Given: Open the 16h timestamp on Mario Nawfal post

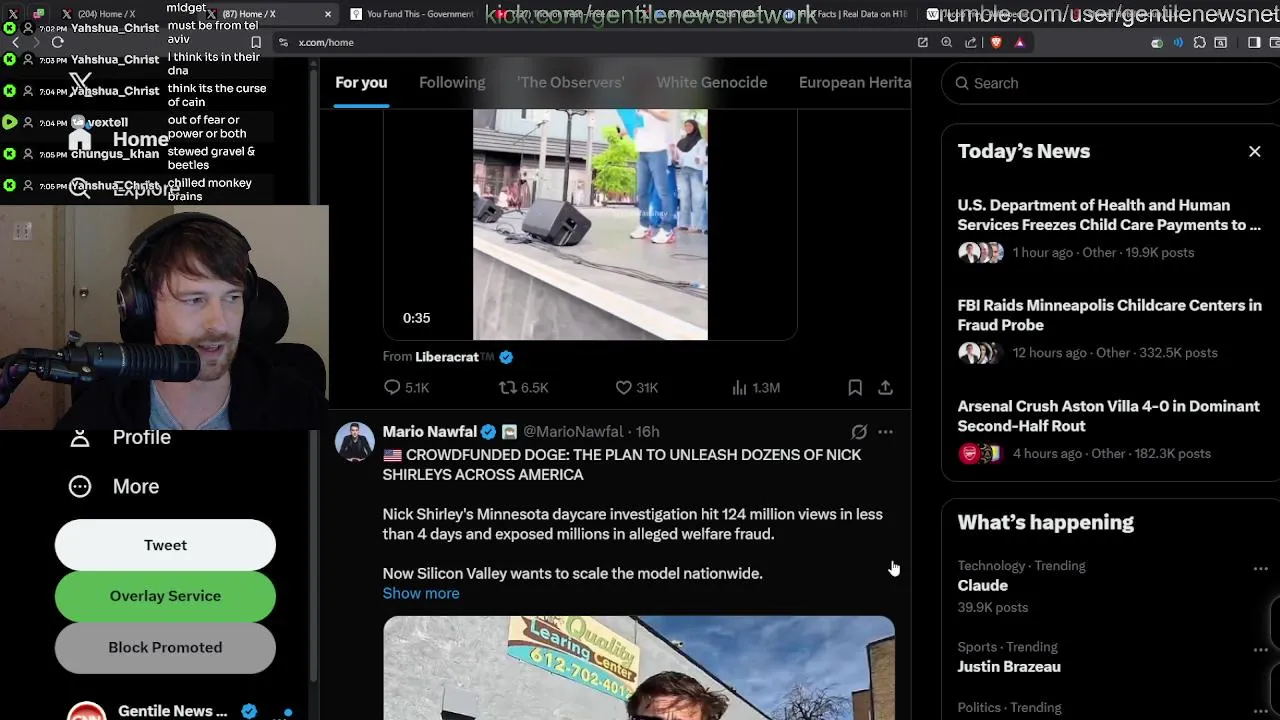Looking at the screenshot, I should [648, 432].
